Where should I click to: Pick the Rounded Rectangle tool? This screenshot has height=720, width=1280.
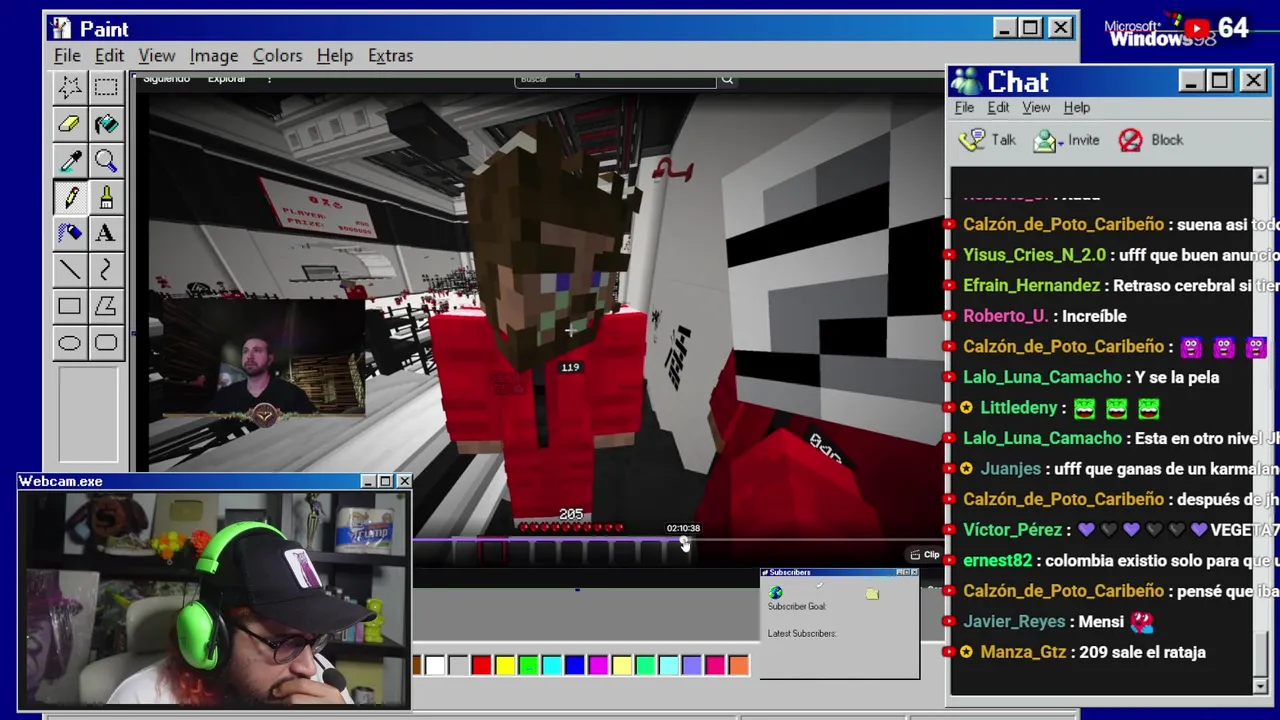(x=105, y=344)
